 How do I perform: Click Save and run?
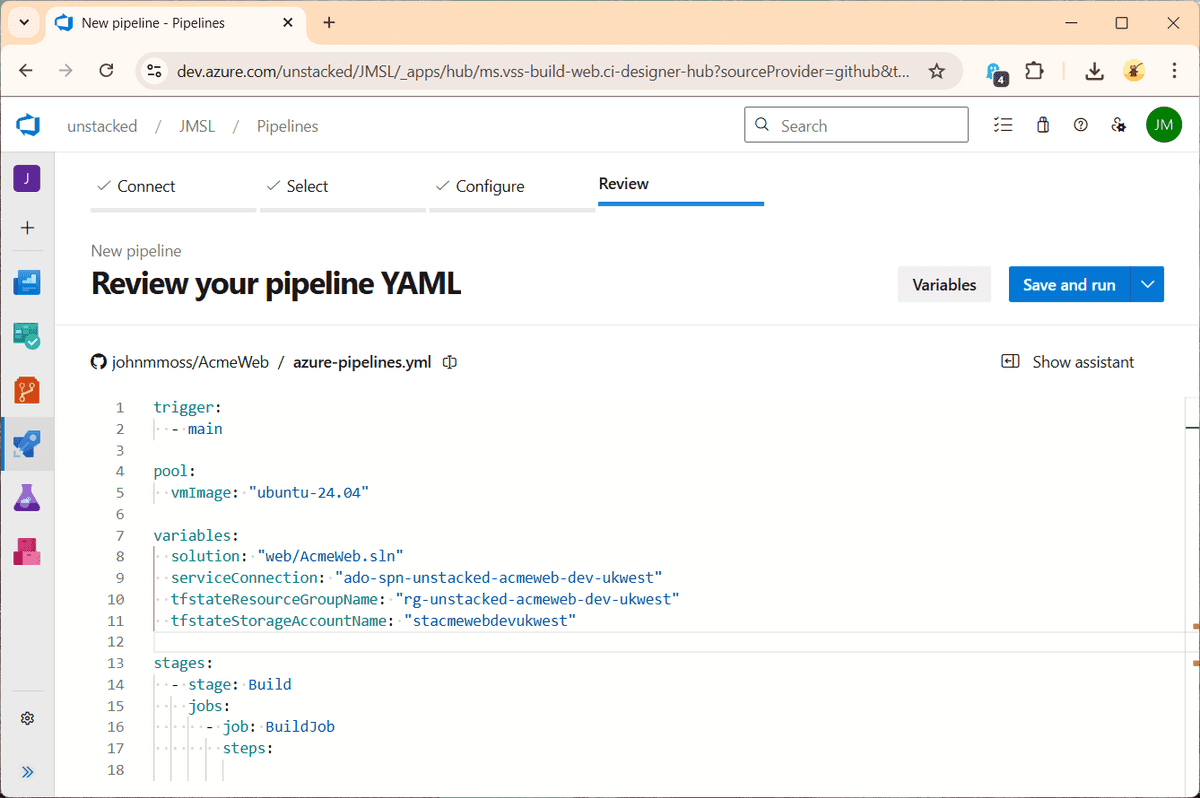pyautogui.click(x=1069, y=285)
